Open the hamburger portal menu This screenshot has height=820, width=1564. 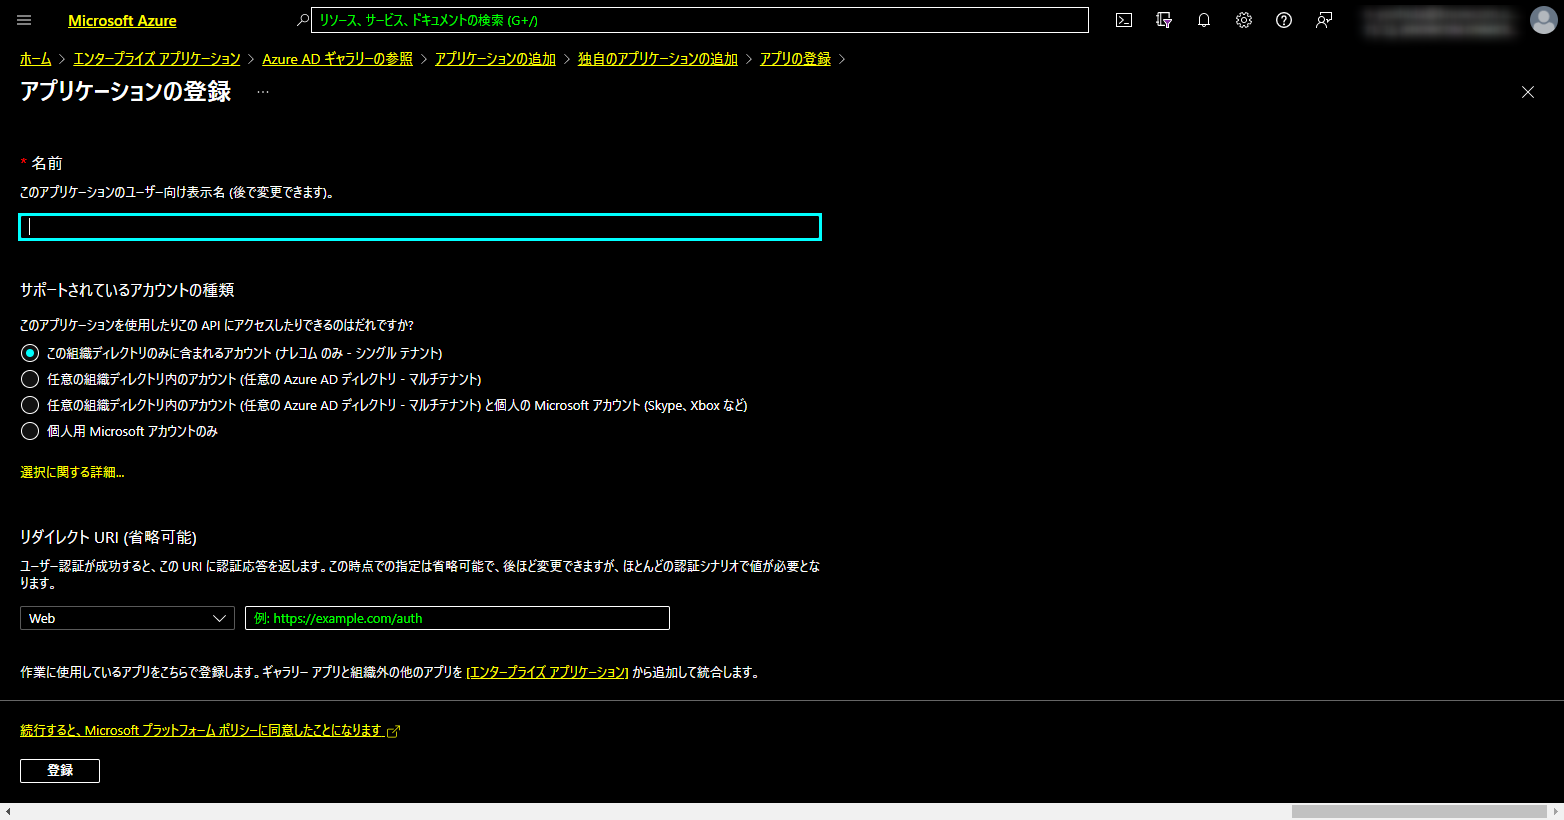pyautogui.click(x=25, y=20)
